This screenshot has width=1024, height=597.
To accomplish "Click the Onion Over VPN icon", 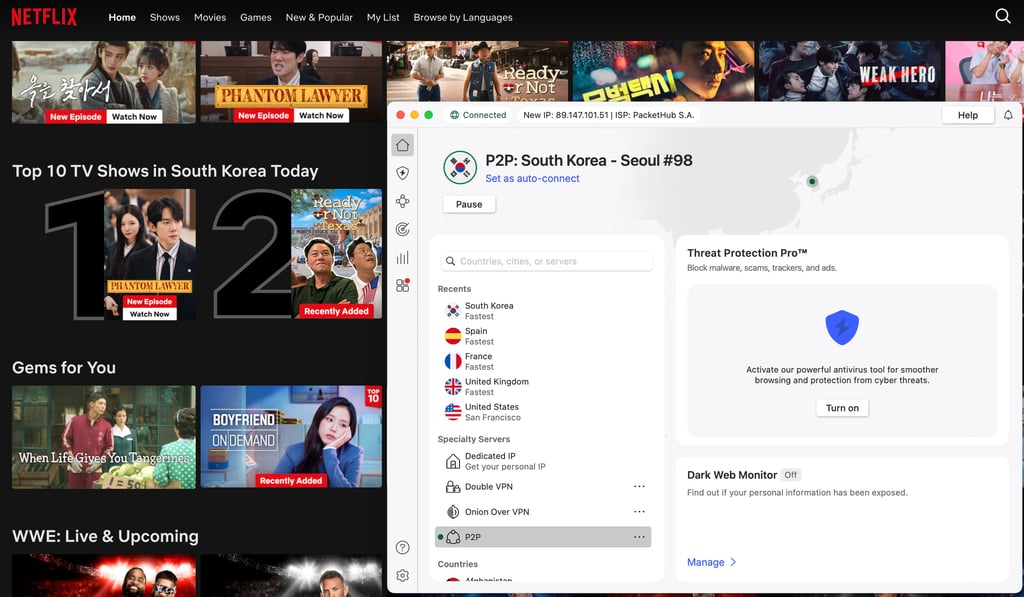I will pyautogui.click(x=453, y=512).
